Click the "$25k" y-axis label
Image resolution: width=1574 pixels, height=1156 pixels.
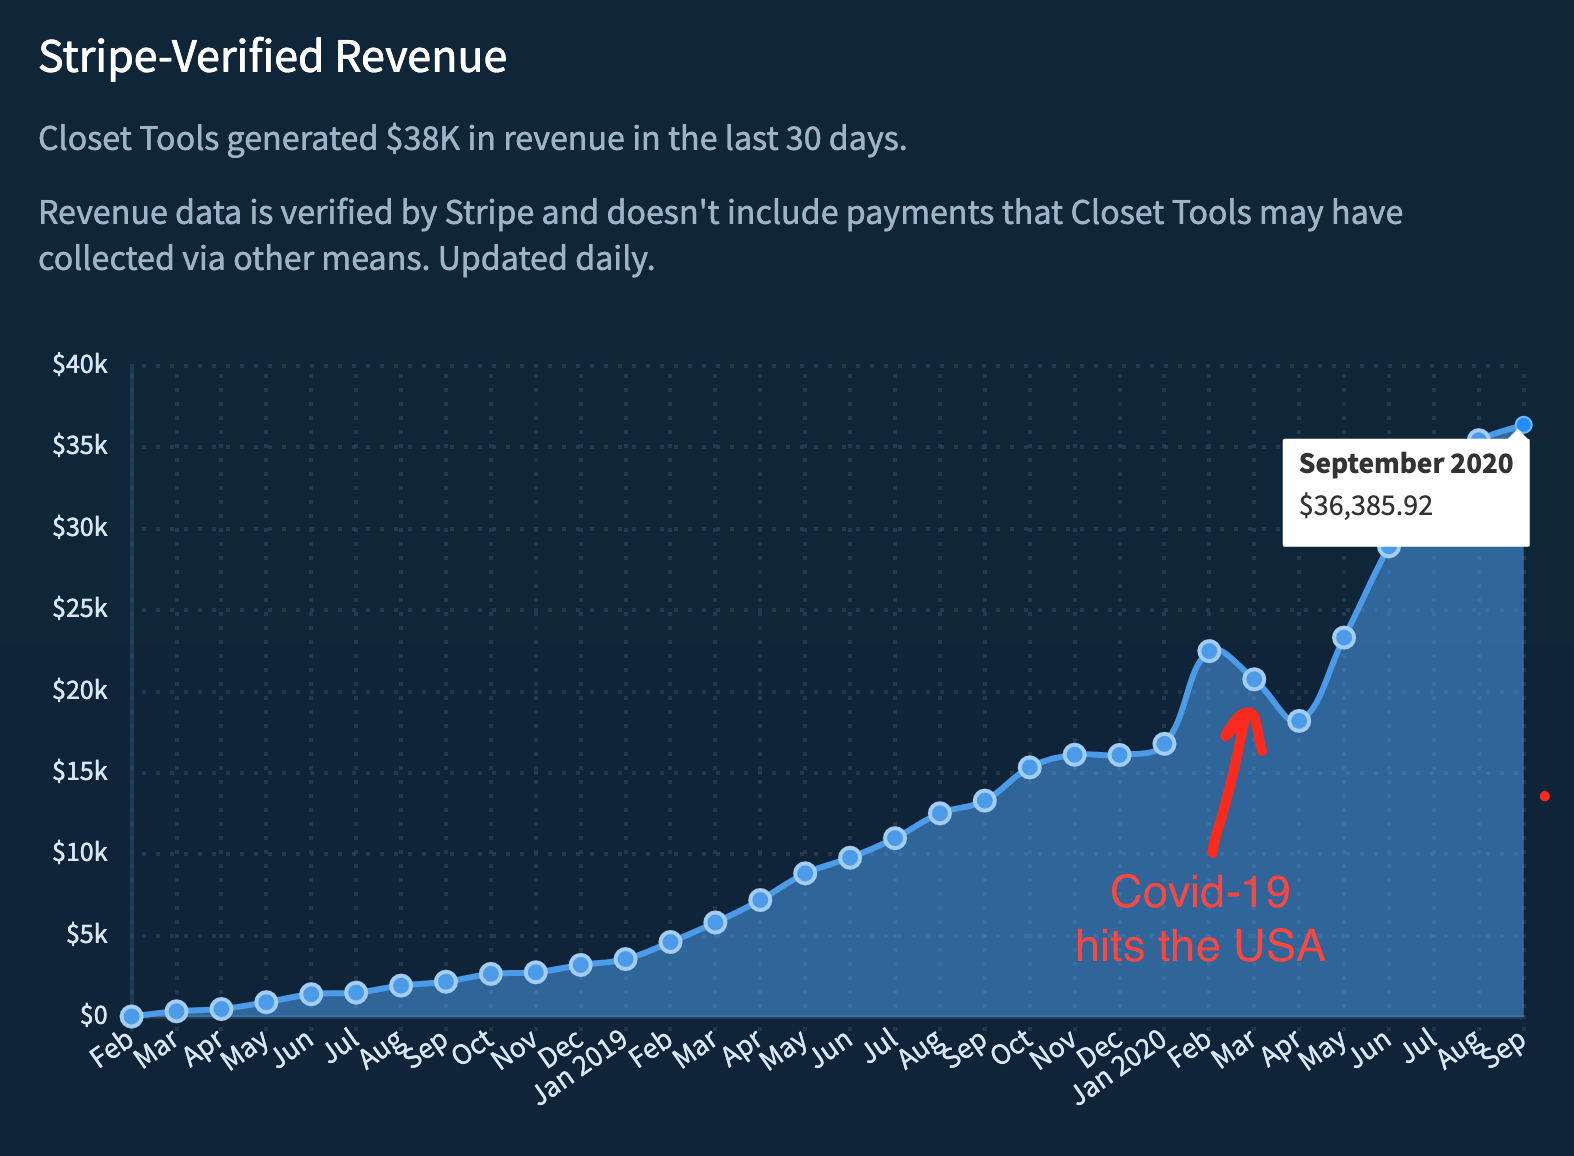pyautogui.click(x=80, y=608)
